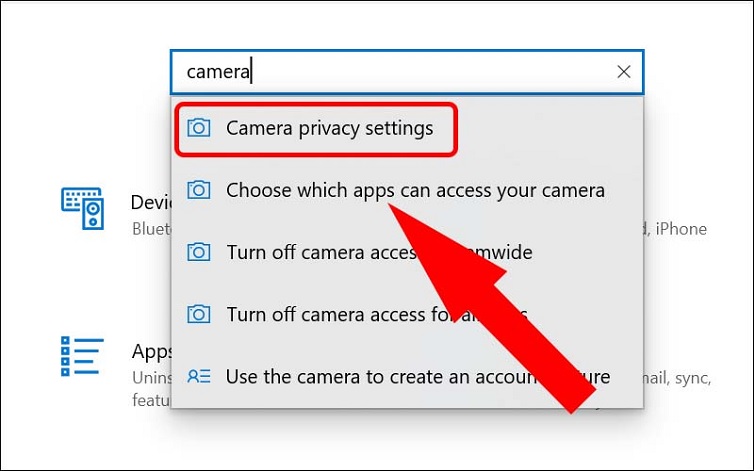755x472 pixels.
Task: Click the iPhone text on the right
Action: point(681,229)
